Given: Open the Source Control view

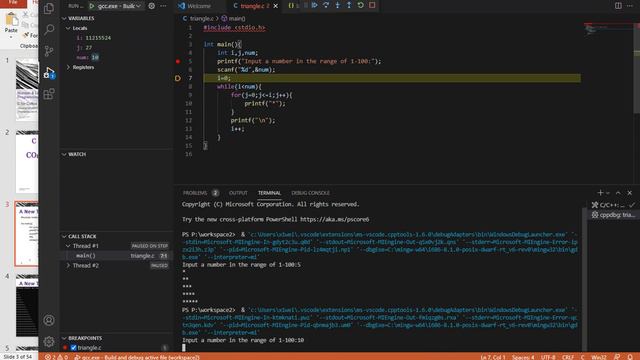Looking at the screenshot, I should [x=49, y=51].
